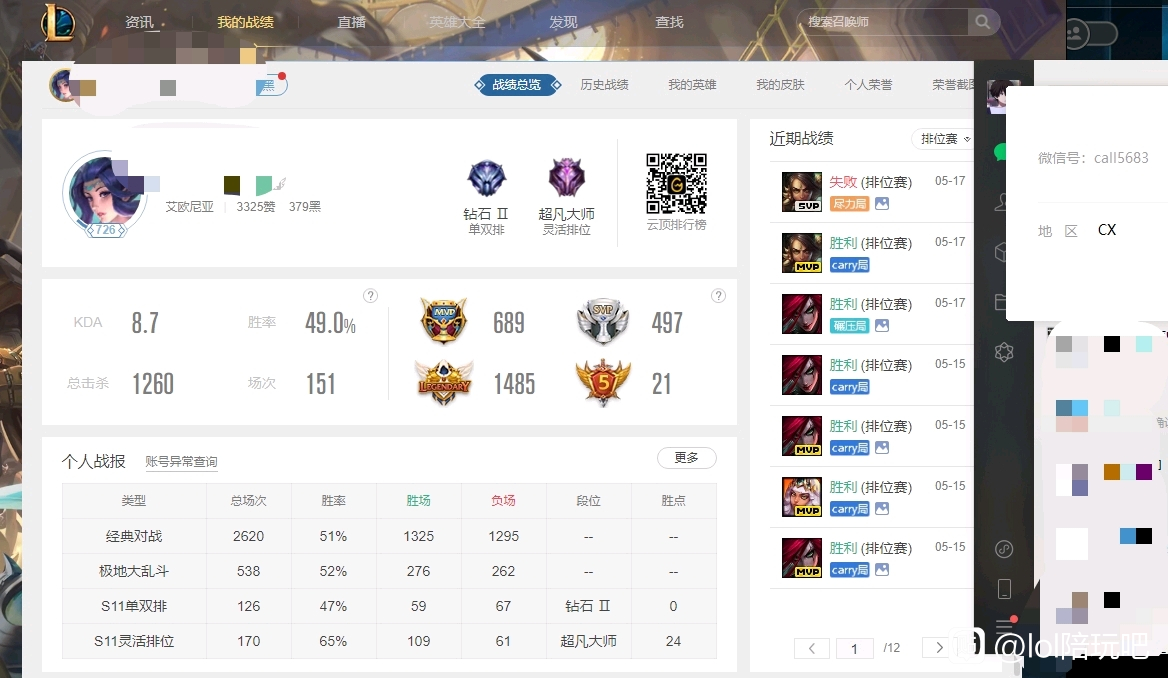
Task: Click the 微信号 call5683 text in WeChat
Action: click(x=1093, y=158)
